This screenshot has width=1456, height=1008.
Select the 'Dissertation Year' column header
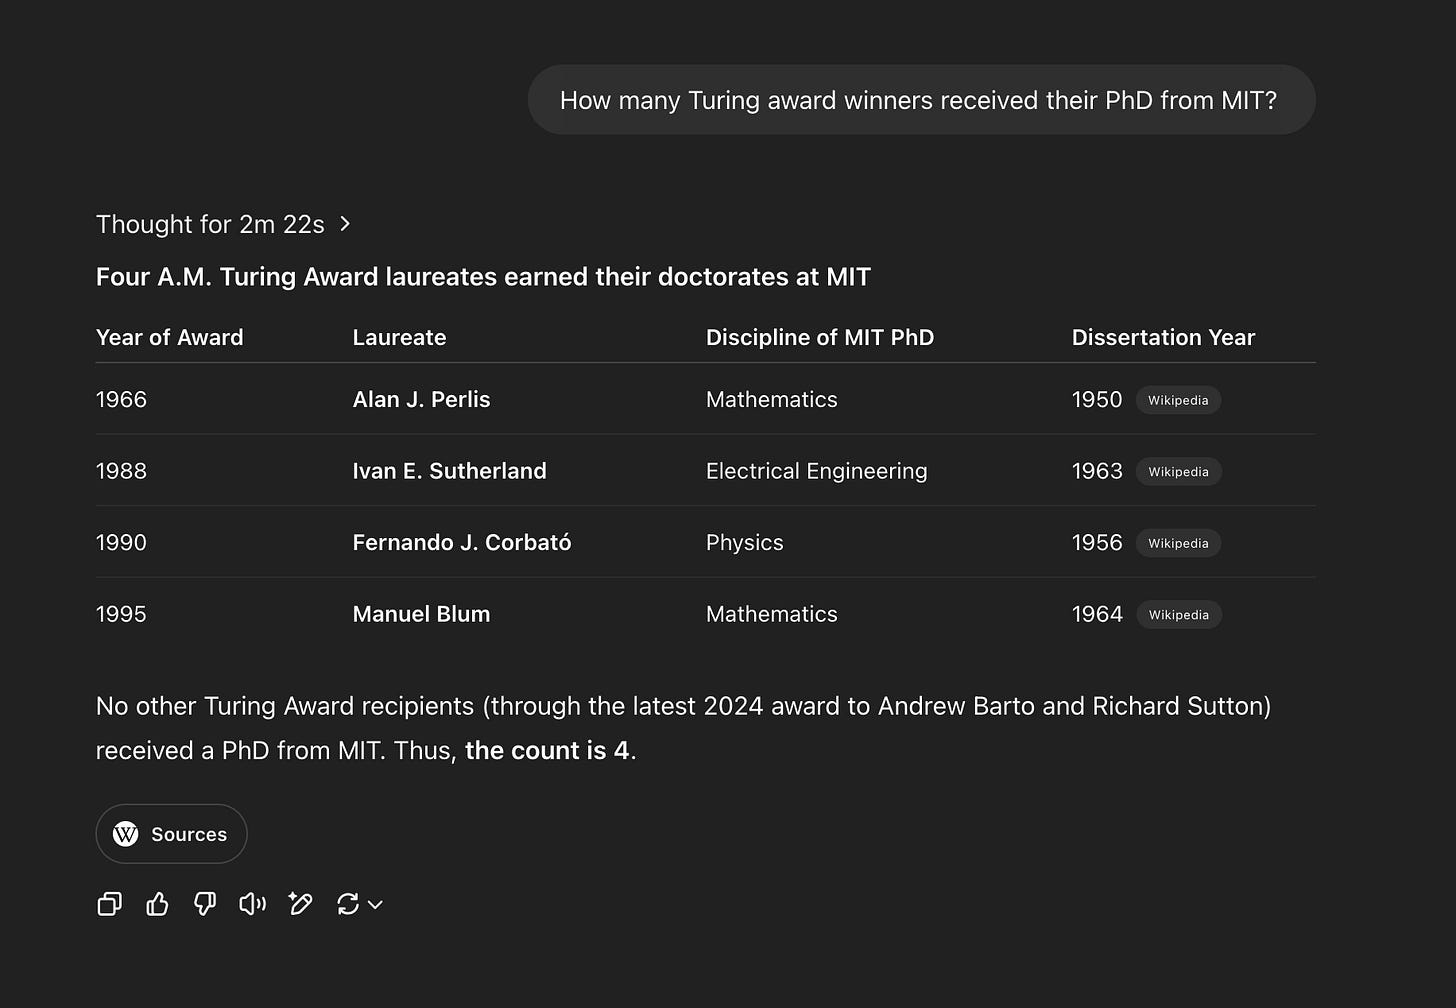pos(1163,338)
